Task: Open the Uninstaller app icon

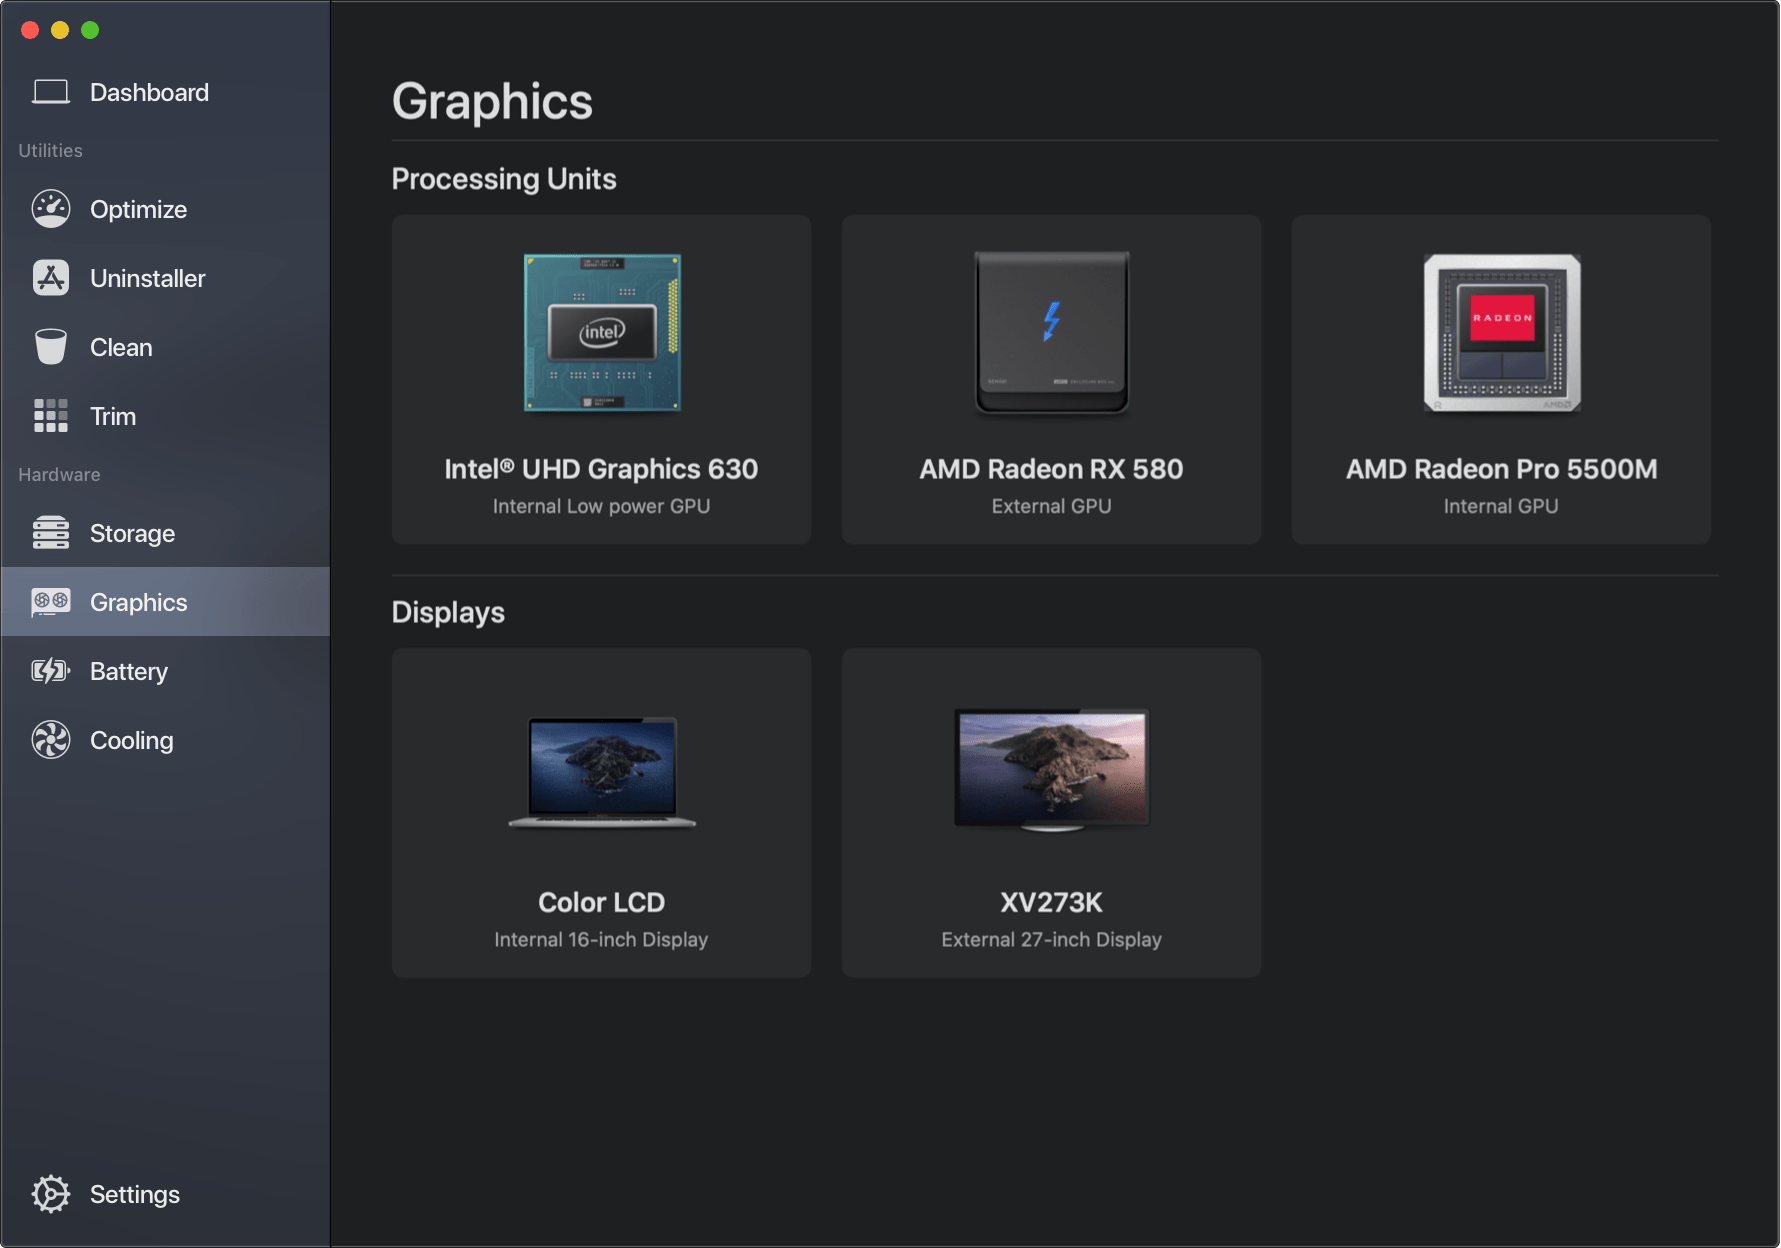Action: (50, 278)
